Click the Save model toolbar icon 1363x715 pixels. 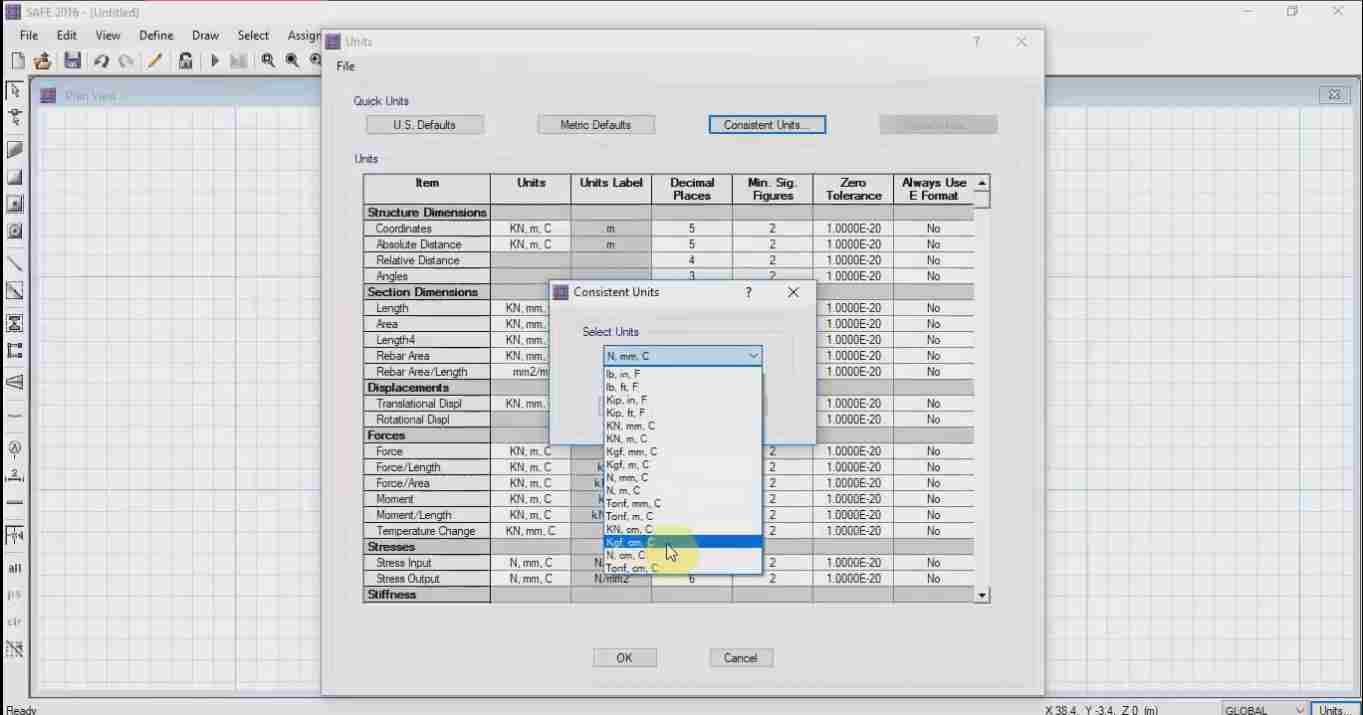[x=72, y=61]
